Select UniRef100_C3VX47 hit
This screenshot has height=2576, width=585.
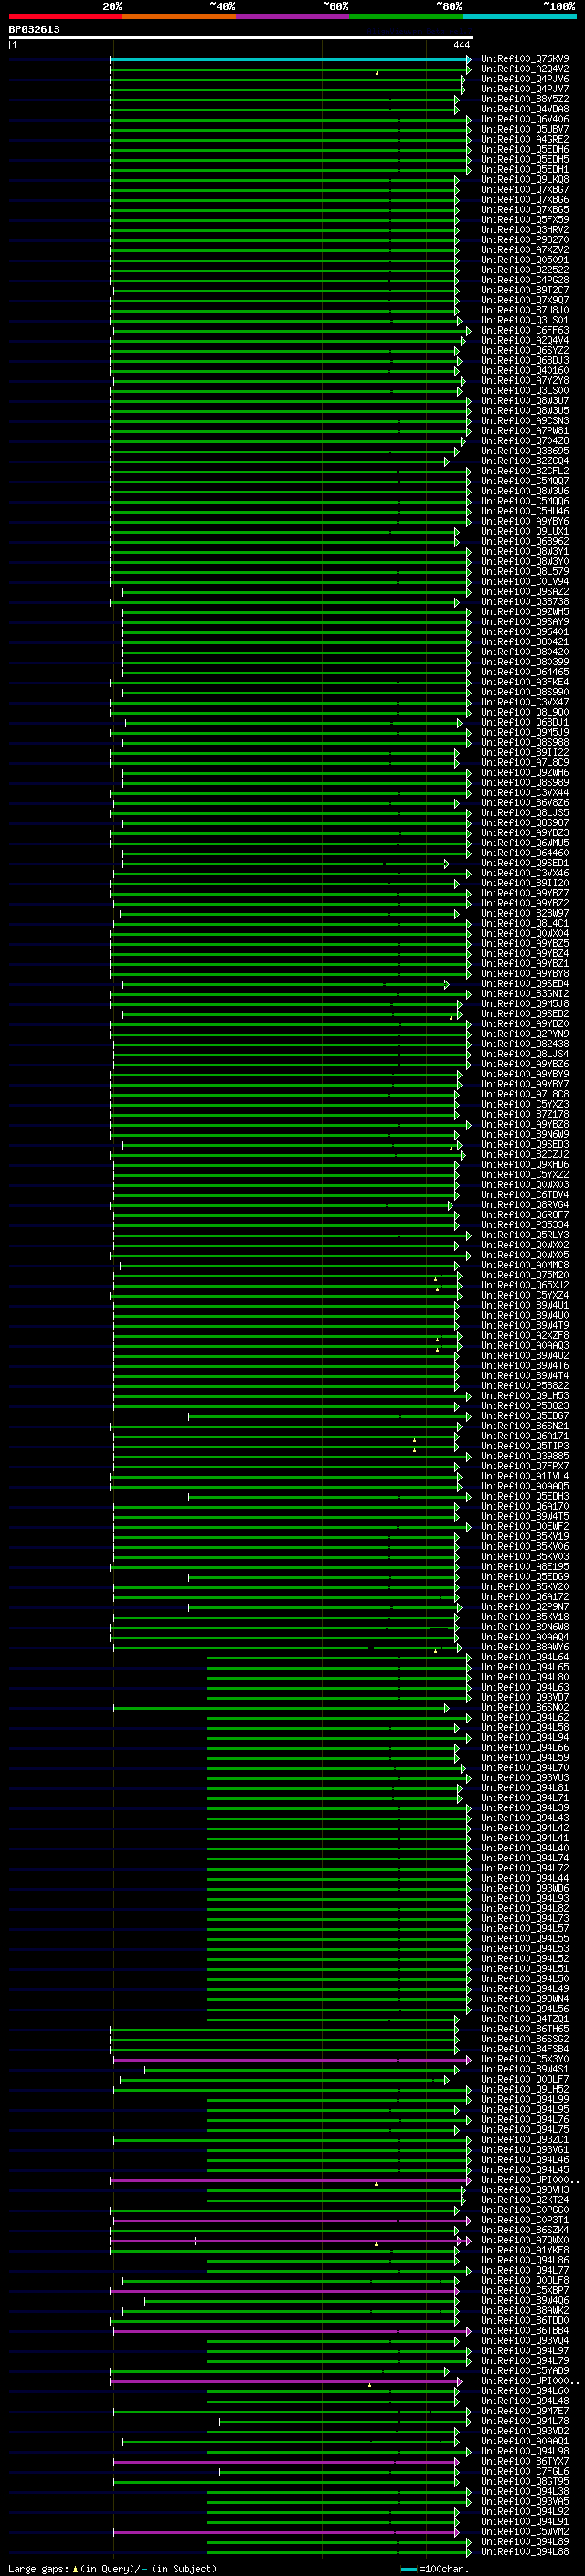[x=525, y=702]
